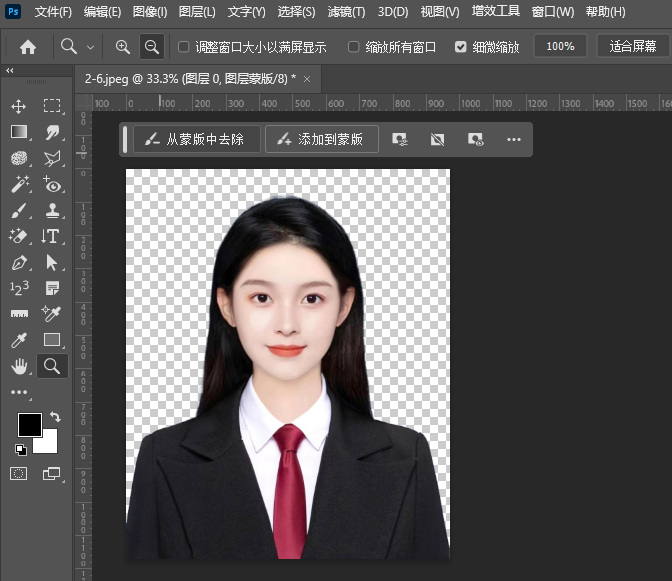Image resolution: width=672 pixels, height=581 pixels.
Task: Choose the Magic Wand tool
Action: 19,185
